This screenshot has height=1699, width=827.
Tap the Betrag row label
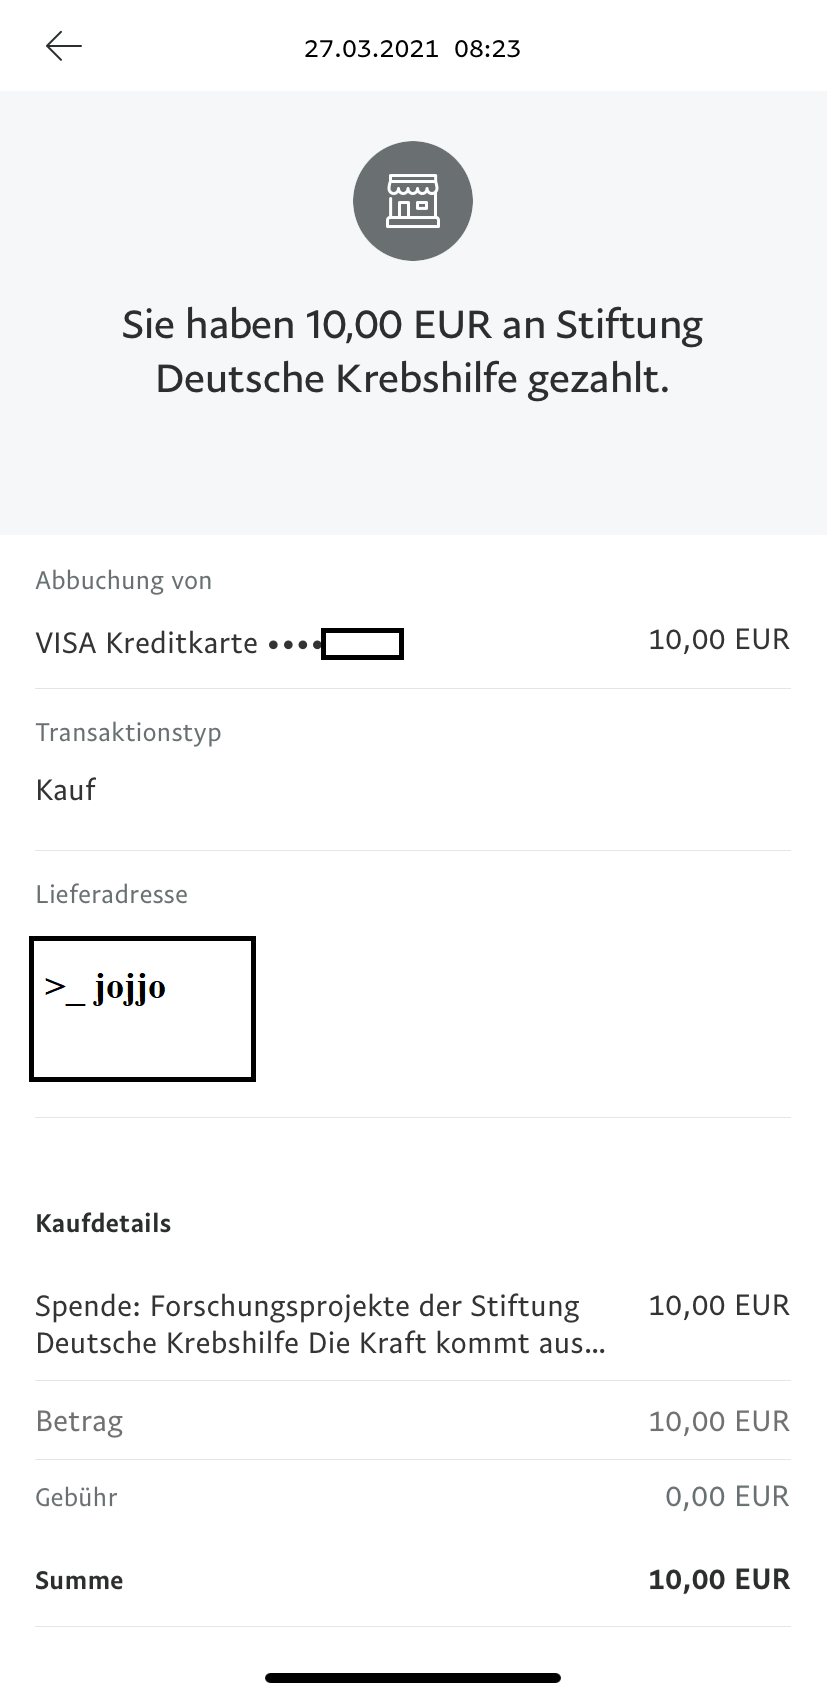(x=79, y=1422)
